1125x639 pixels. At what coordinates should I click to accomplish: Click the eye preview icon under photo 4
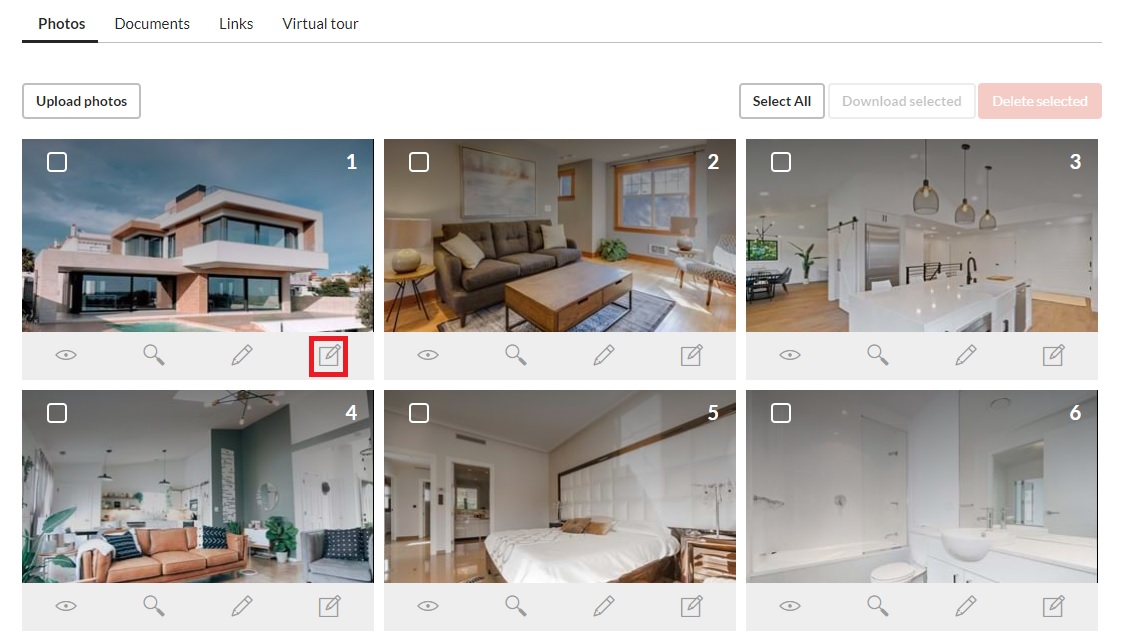coord(66,606)
